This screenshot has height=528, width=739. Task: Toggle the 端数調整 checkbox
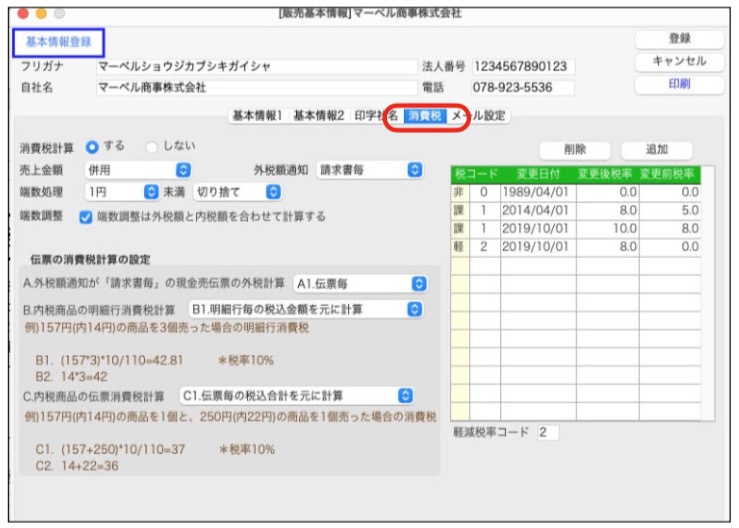[87, 216]
